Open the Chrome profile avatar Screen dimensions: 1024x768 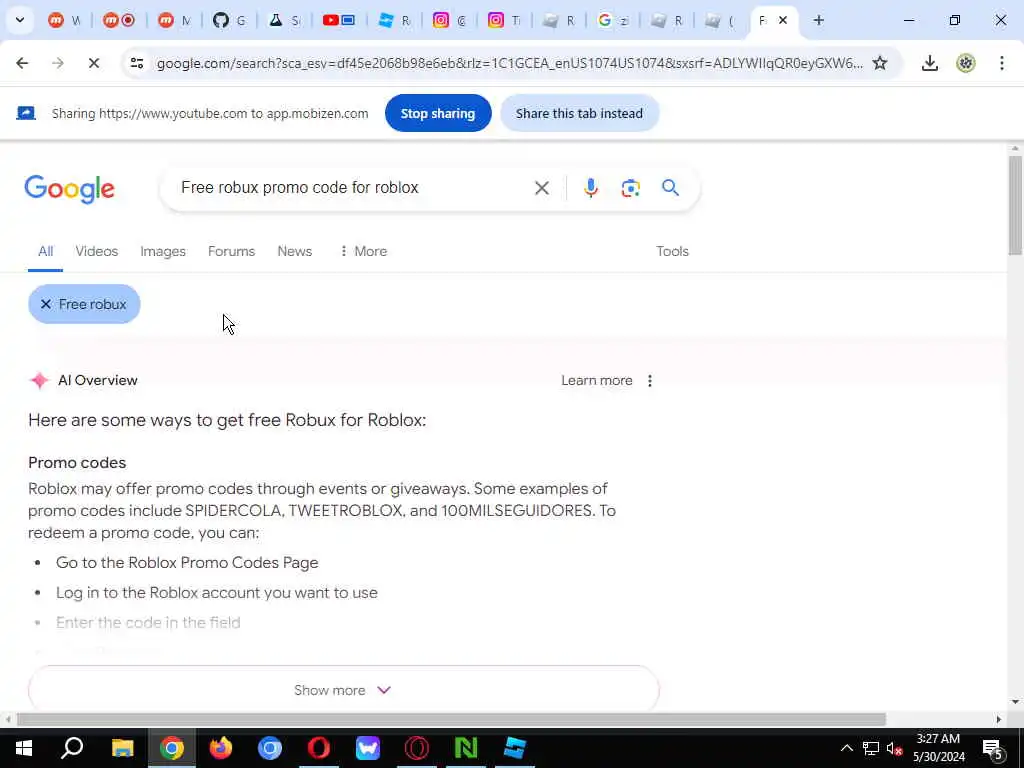click(x=966, y=63)
